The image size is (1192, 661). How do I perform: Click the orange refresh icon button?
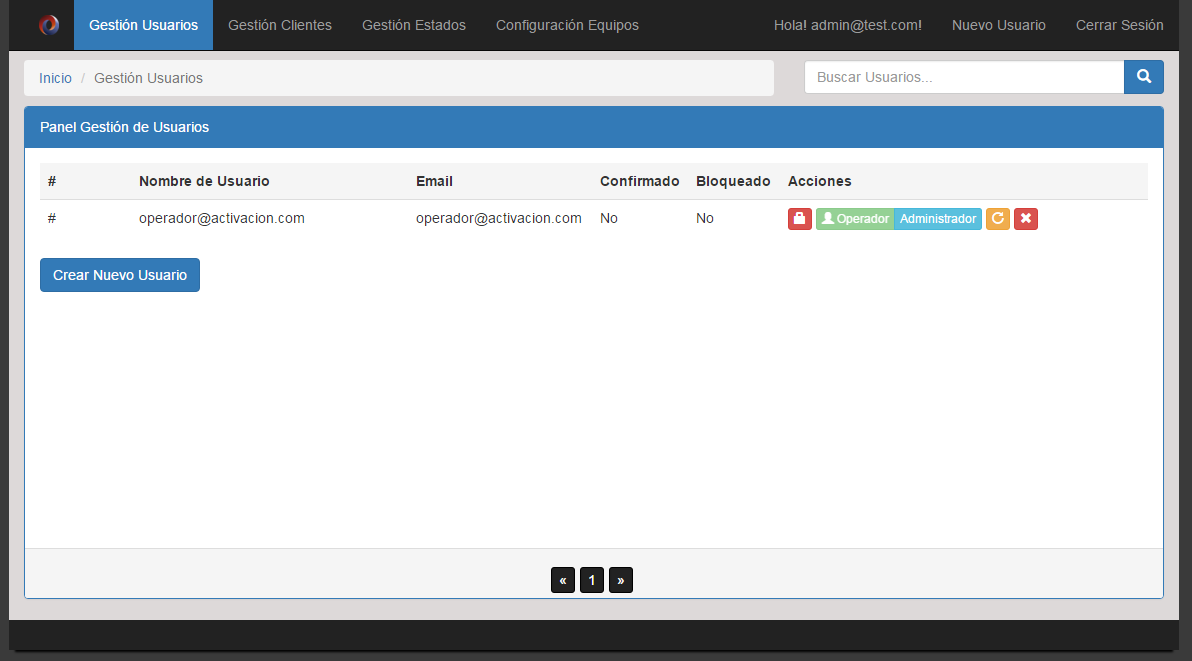998,219
